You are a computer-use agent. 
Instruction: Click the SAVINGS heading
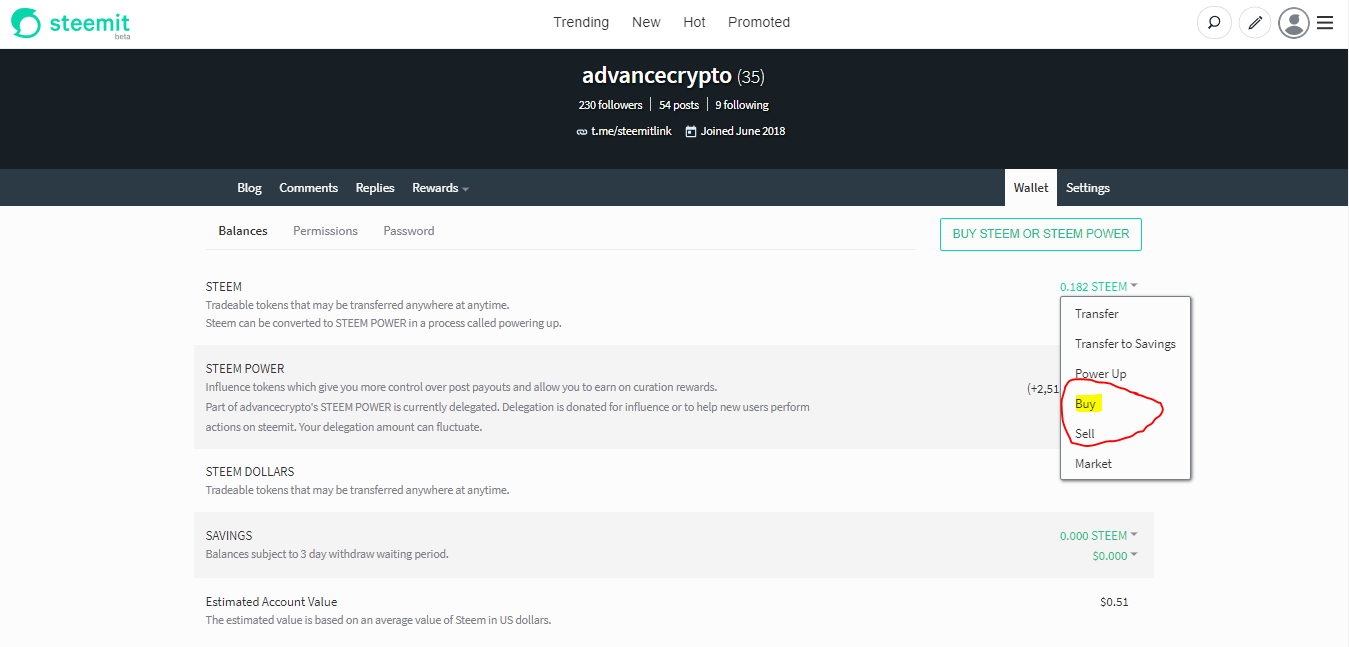click(x=229, y=536)
